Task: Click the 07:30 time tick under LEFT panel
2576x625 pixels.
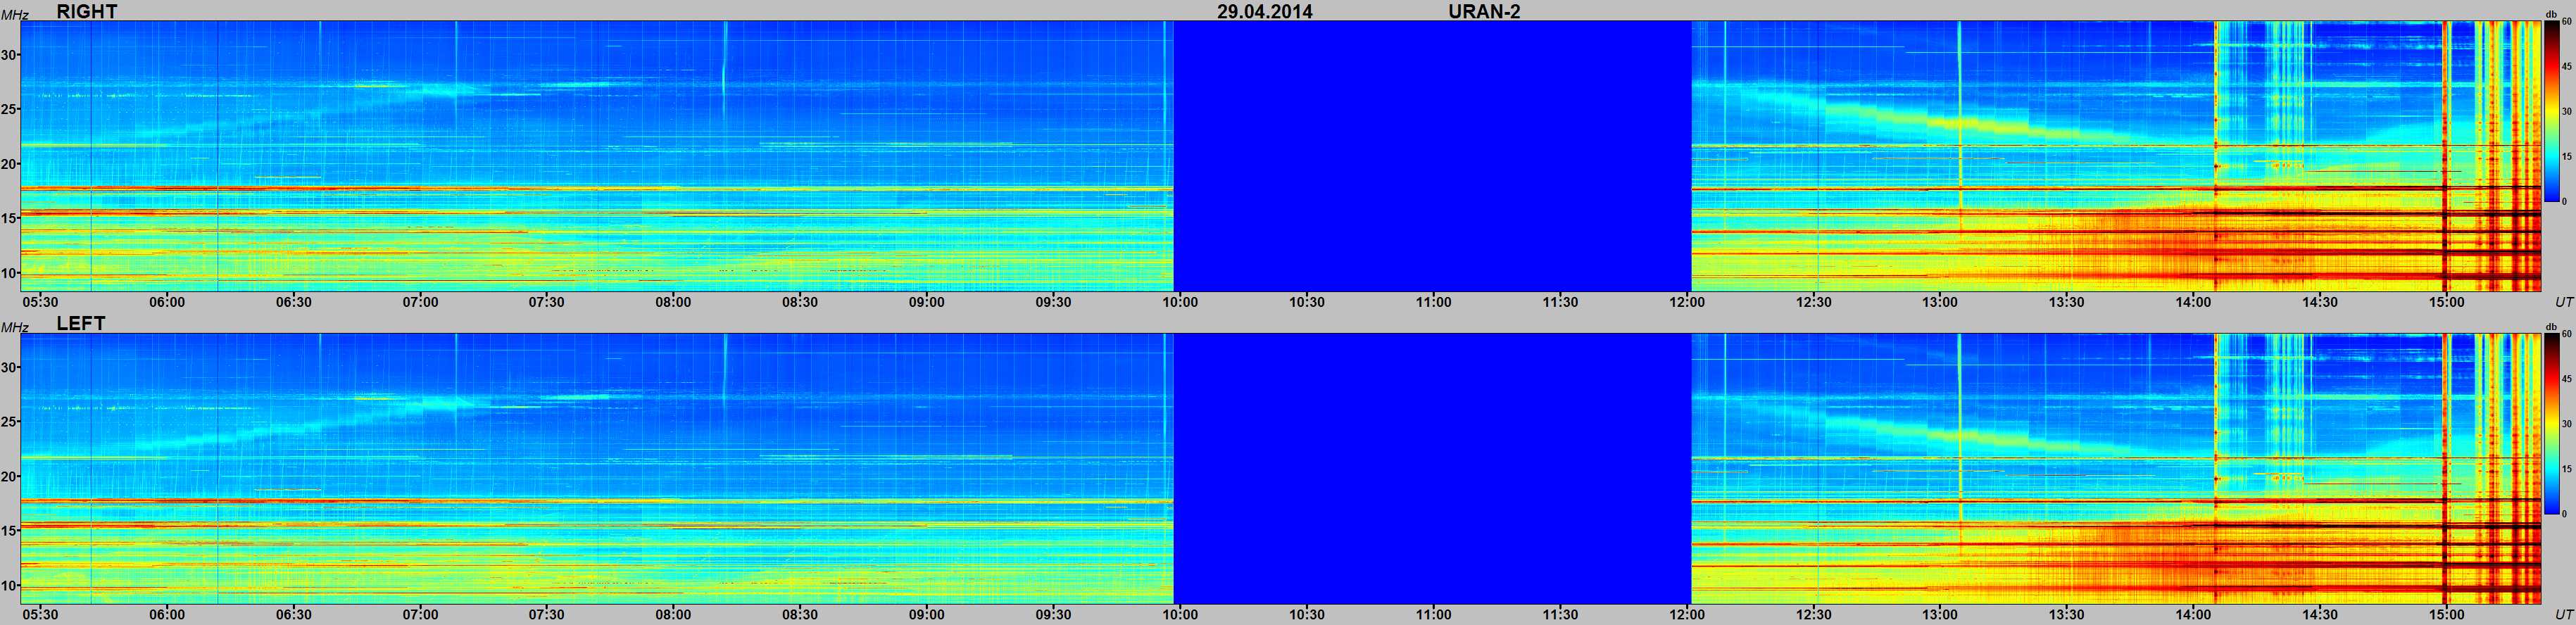Action: click(x=547, y=614)
